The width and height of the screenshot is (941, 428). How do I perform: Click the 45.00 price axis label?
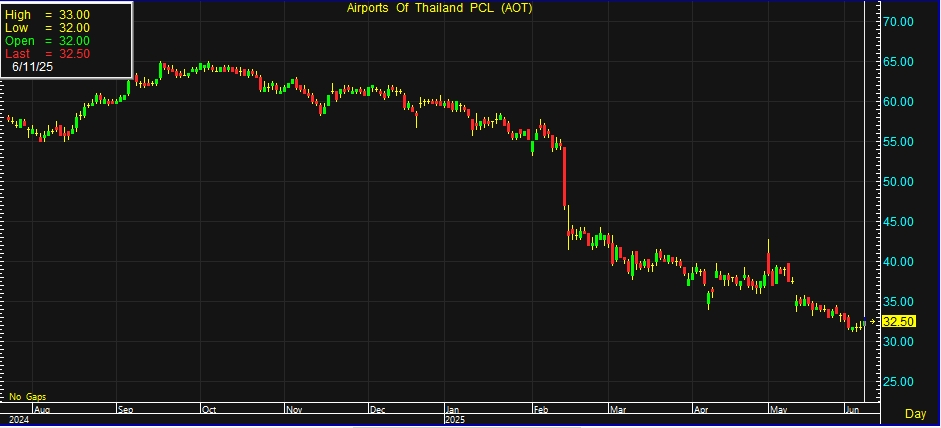(898, 222)
